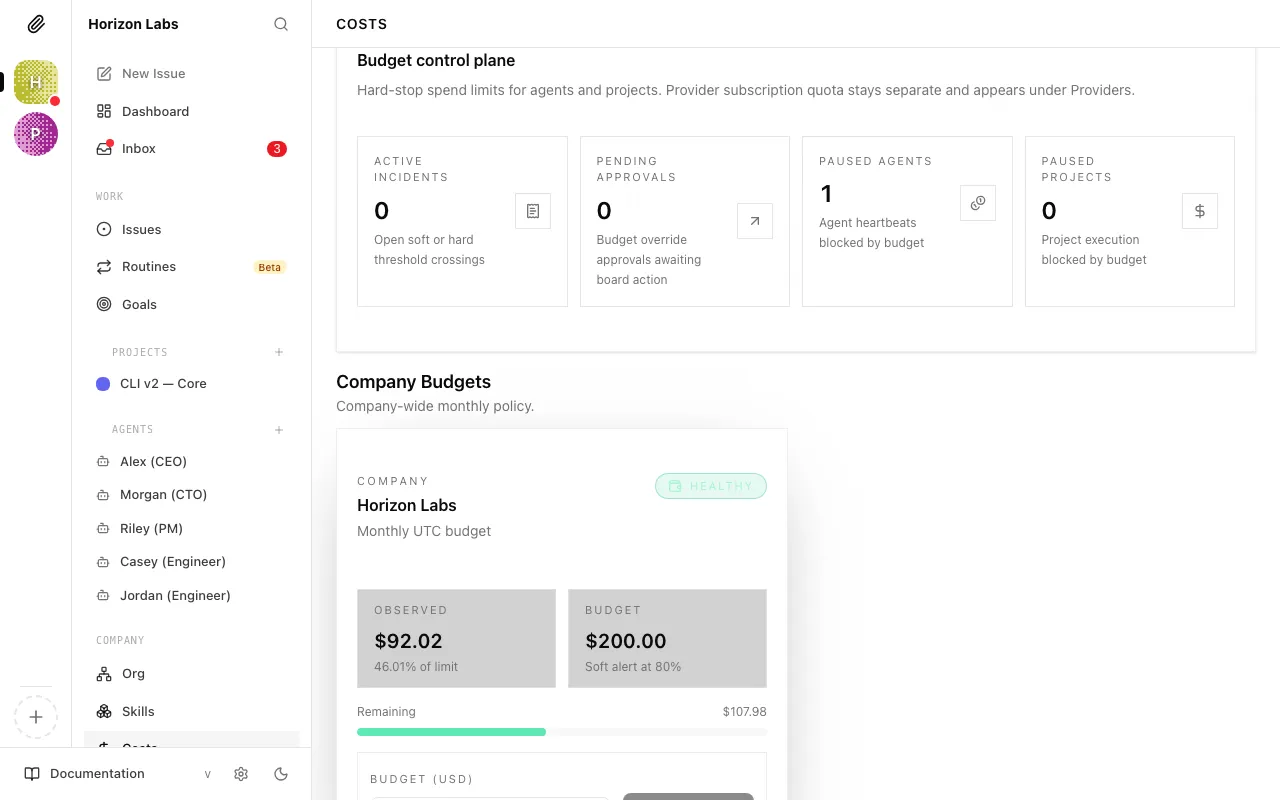Screen dimensions: 1280x800
Task: Click the Issues circle icon
Action: [104, 229]
